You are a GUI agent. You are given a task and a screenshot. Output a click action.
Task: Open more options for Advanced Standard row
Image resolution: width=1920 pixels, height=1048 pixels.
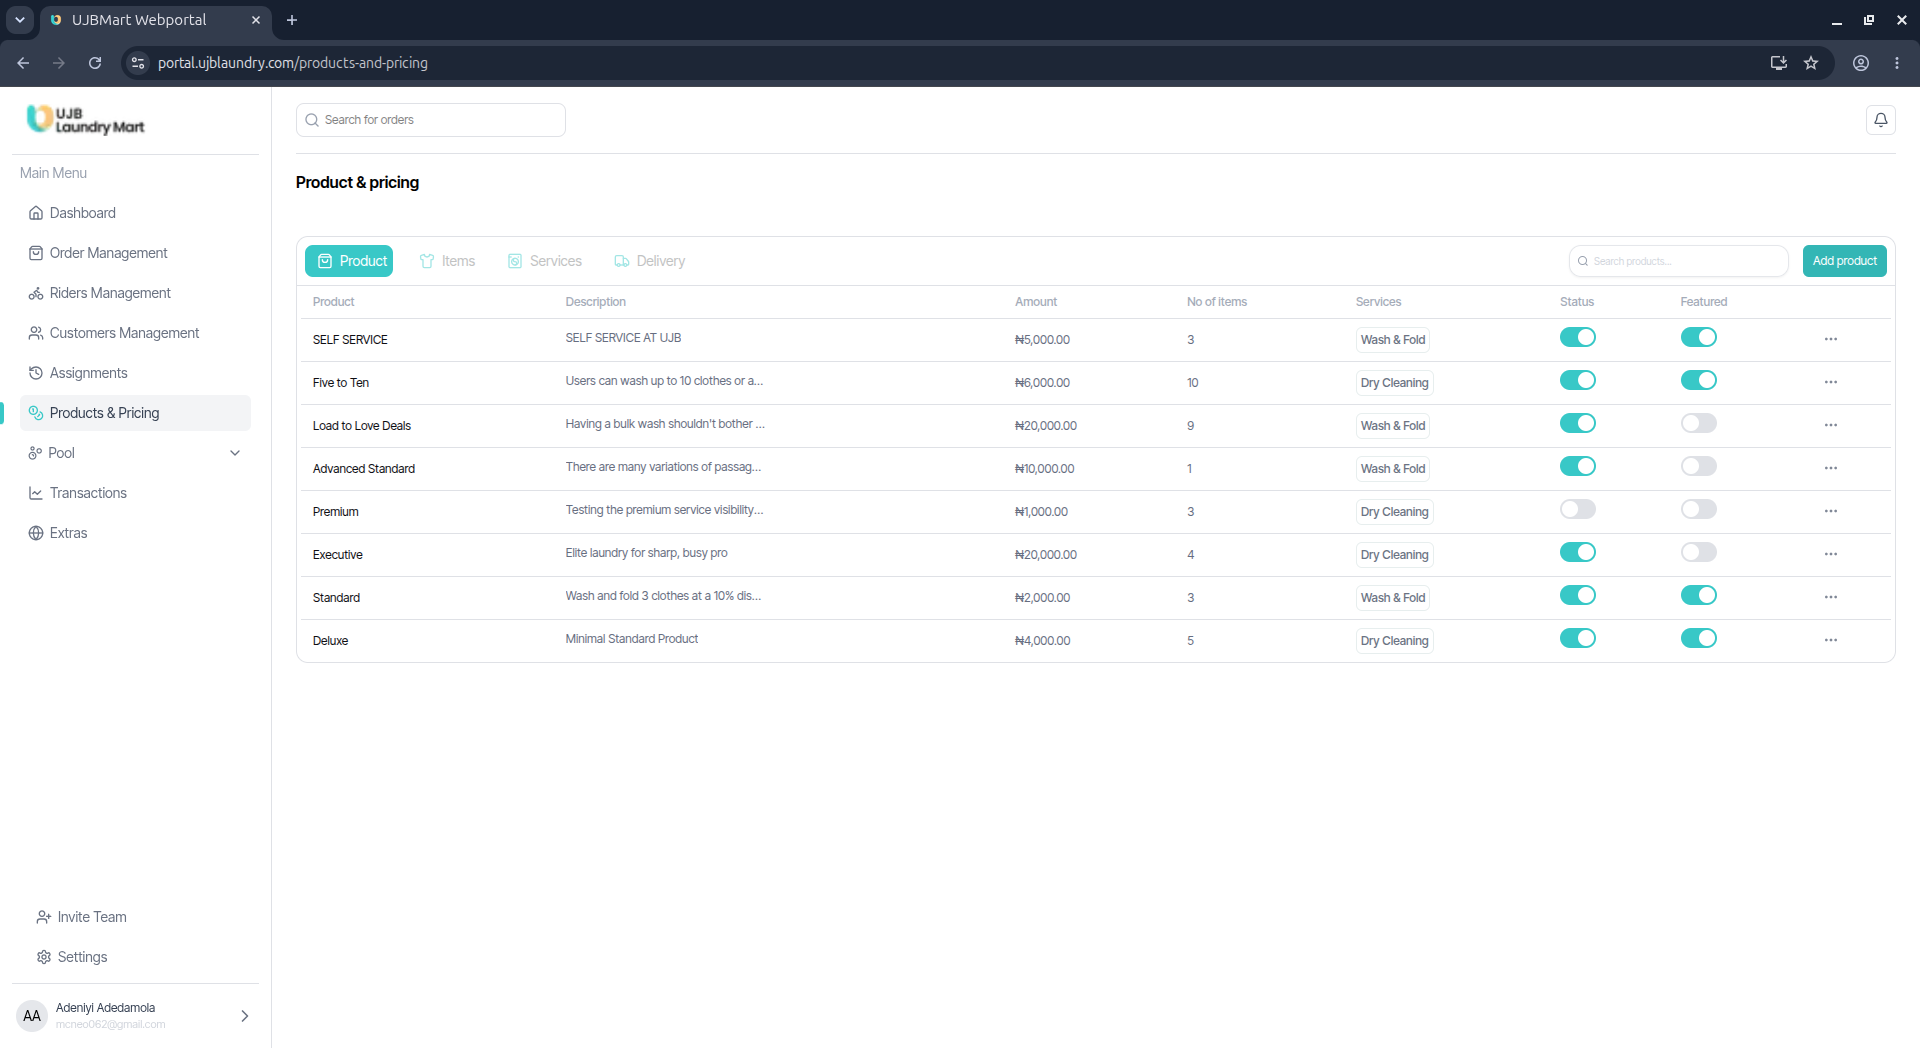1830,468
